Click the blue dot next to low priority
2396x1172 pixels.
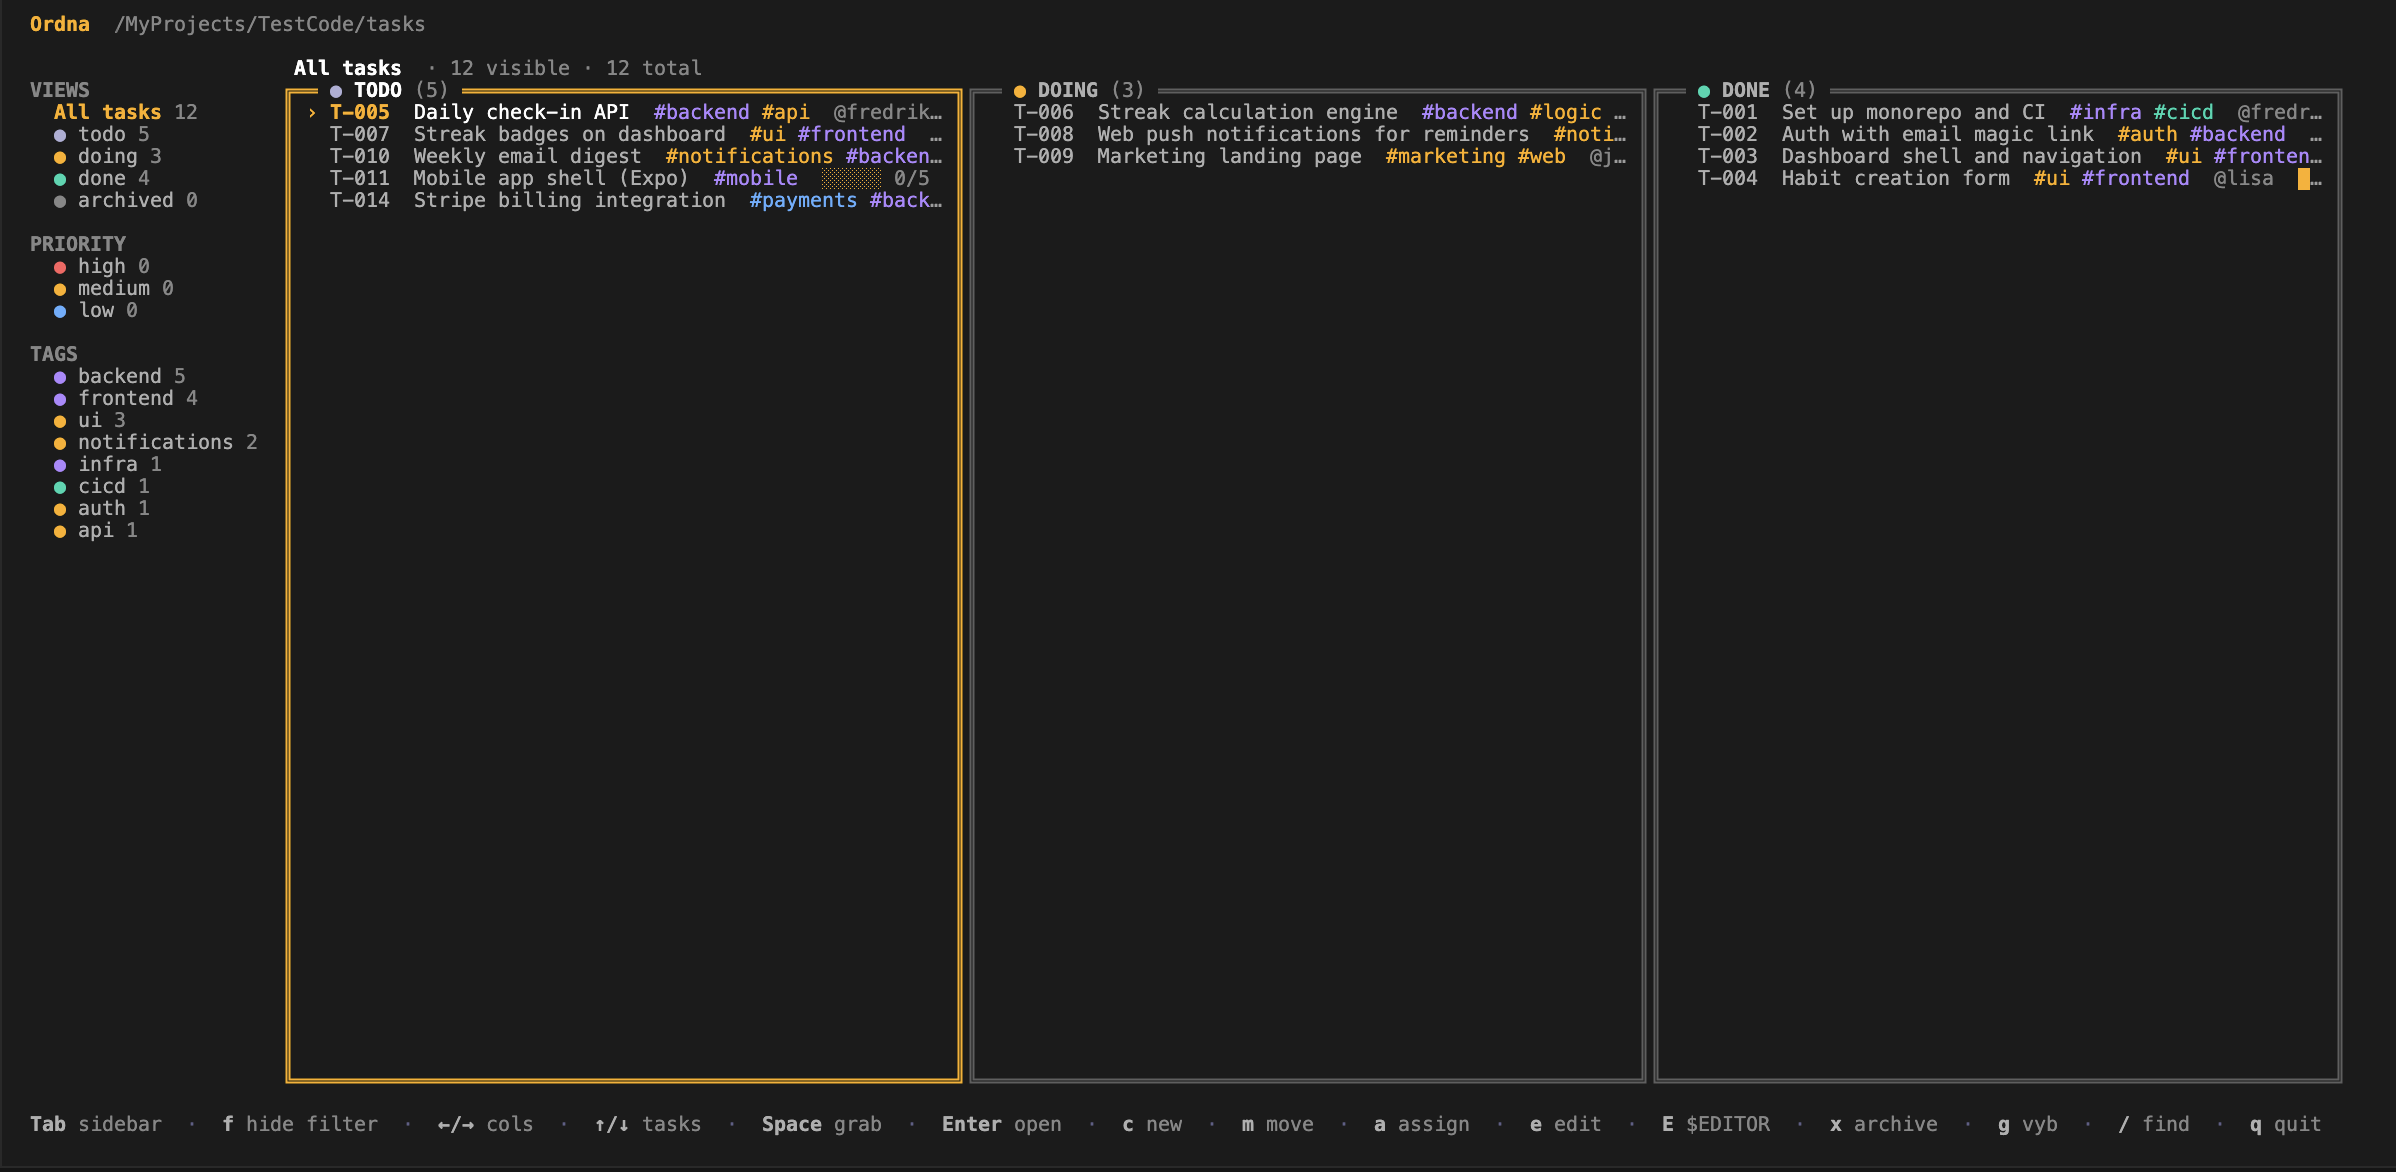(x=60, y=310)
